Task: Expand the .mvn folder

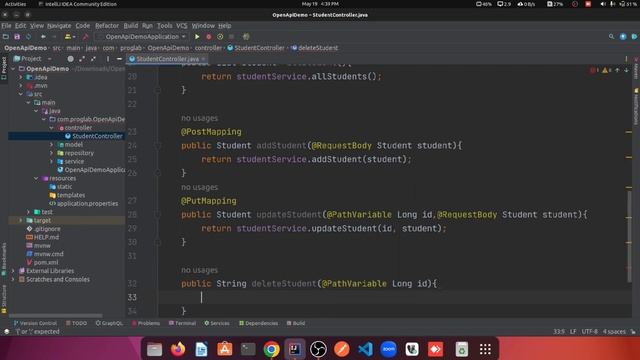Action: tap(21, 86)
